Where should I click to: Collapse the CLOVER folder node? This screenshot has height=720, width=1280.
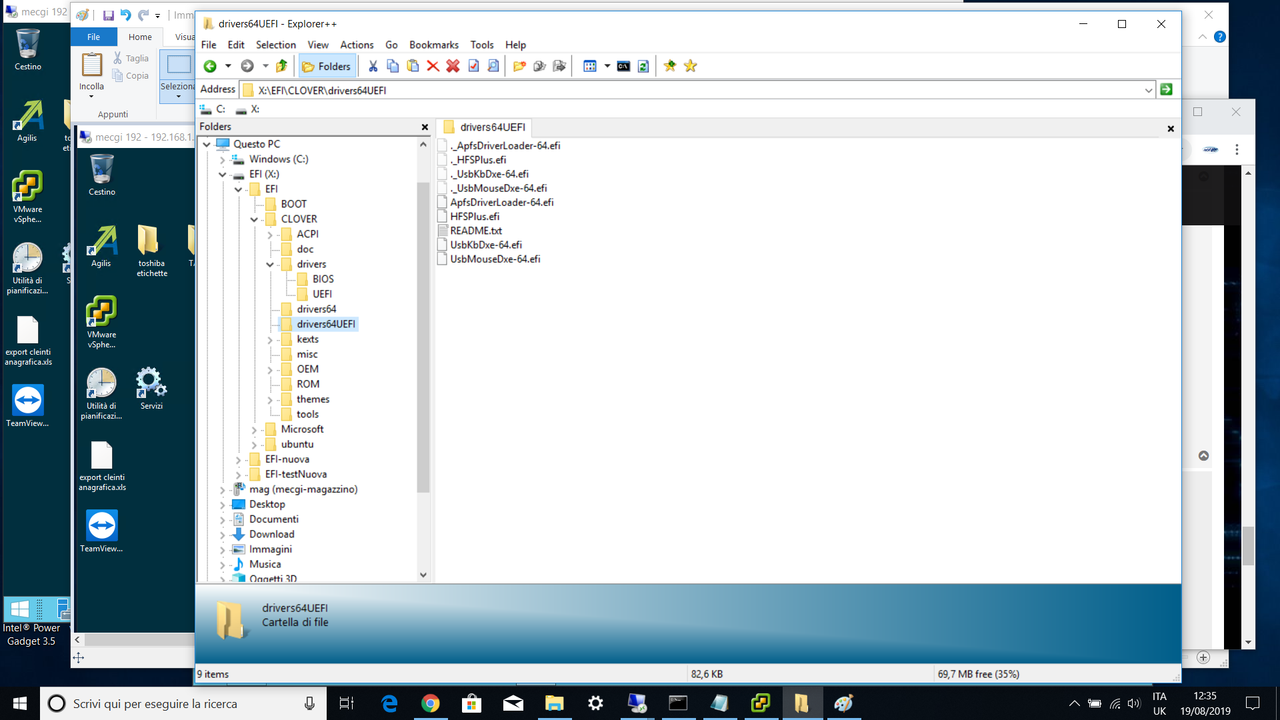253,218
